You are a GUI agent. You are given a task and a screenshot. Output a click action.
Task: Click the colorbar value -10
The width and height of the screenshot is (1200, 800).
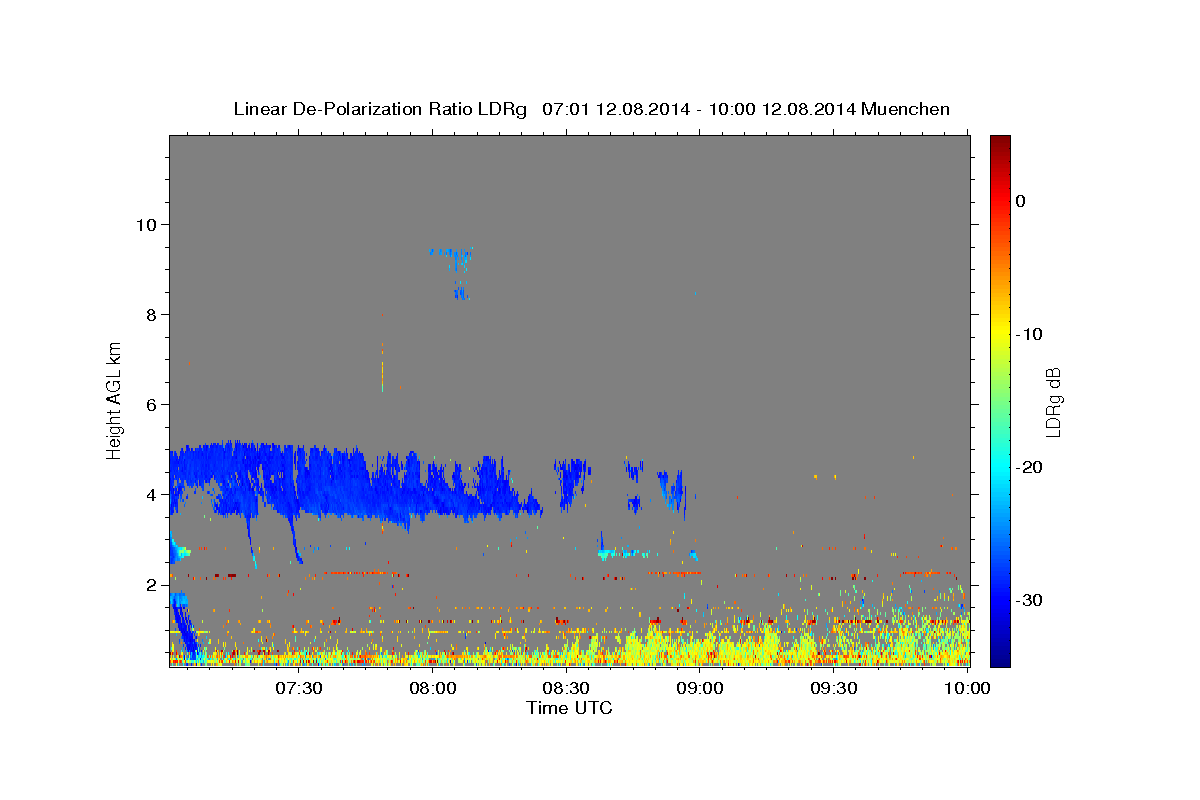click(x=1030, y=334)
